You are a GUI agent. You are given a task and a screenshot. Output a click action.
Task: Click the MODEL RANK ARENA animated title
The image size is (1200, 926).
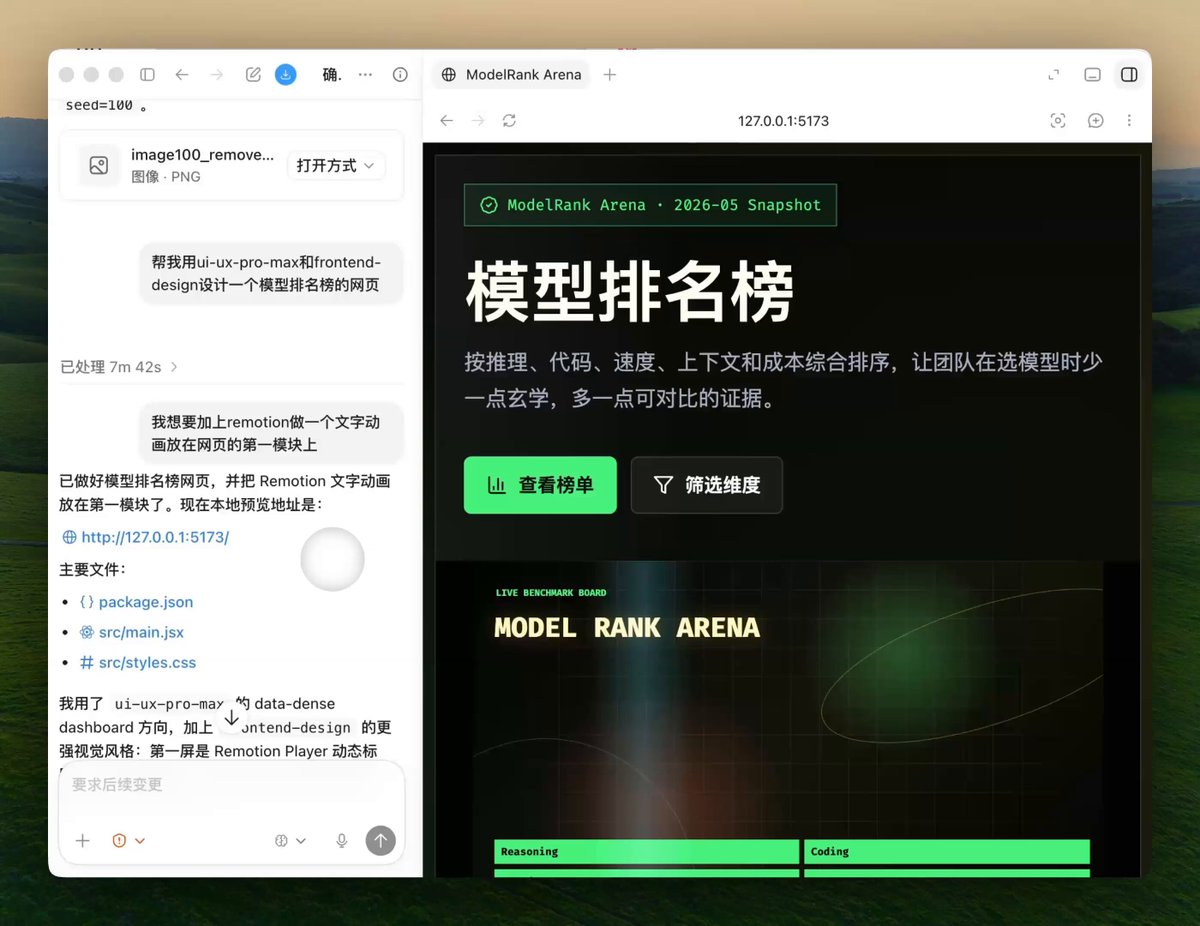tap(627, 628)
